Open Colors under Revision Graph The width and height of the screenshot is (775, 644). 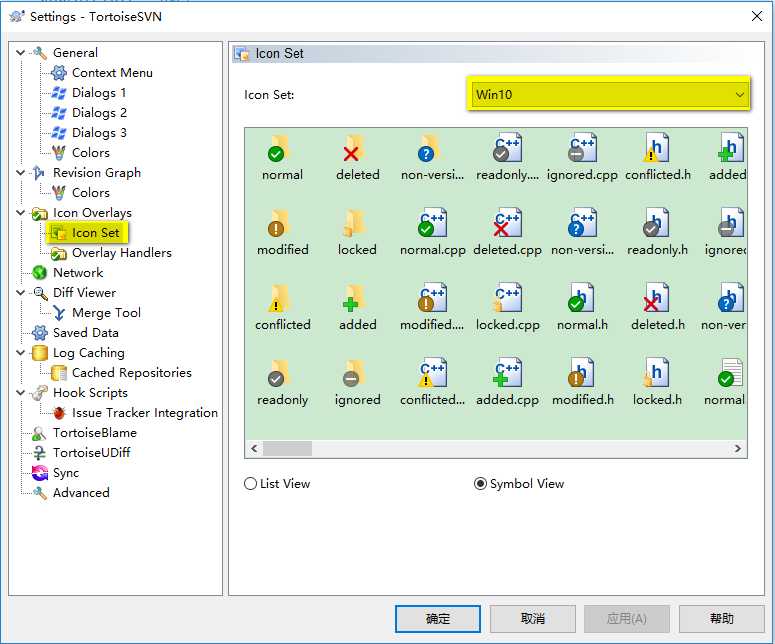90,193
